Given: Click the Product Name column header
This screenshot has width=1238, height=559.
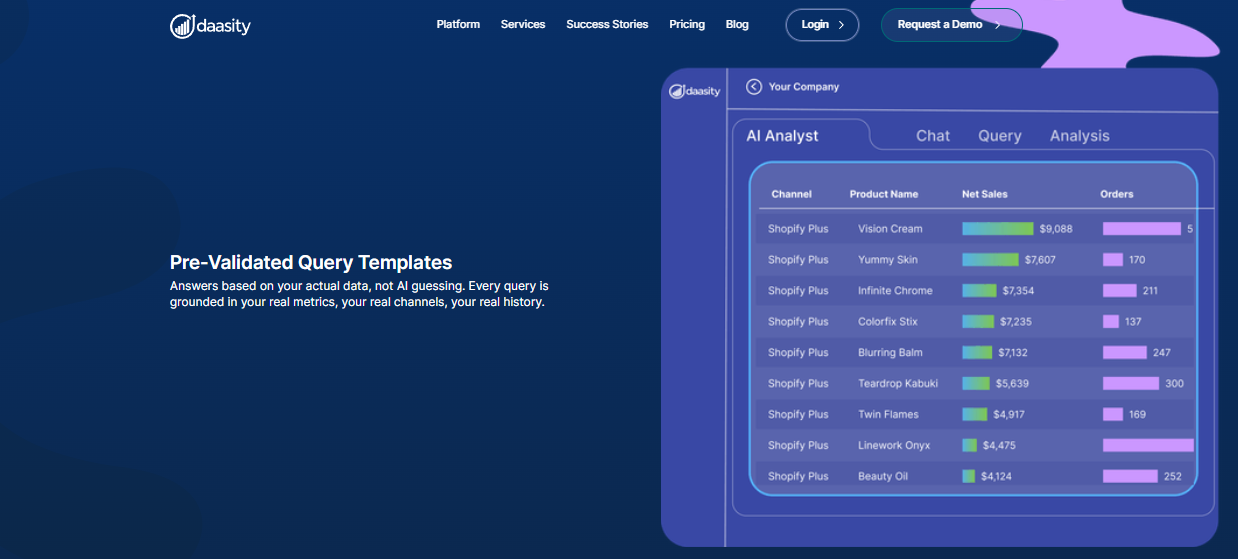Looking at the screenshot, I should coord(884,194).
